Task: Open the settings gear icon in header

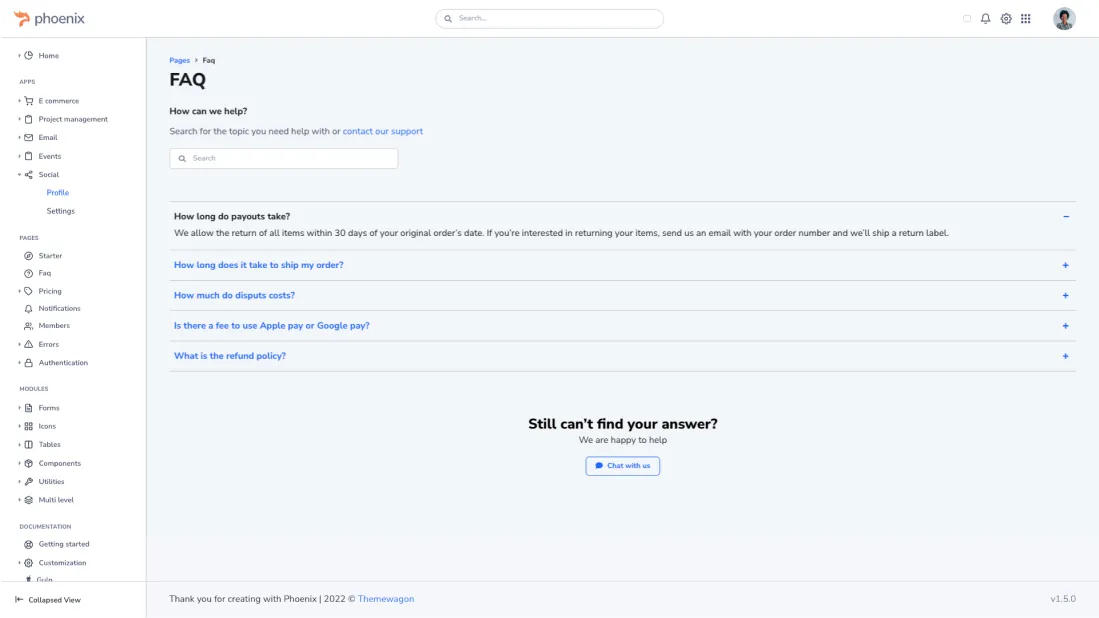Action: point(1006,19)
